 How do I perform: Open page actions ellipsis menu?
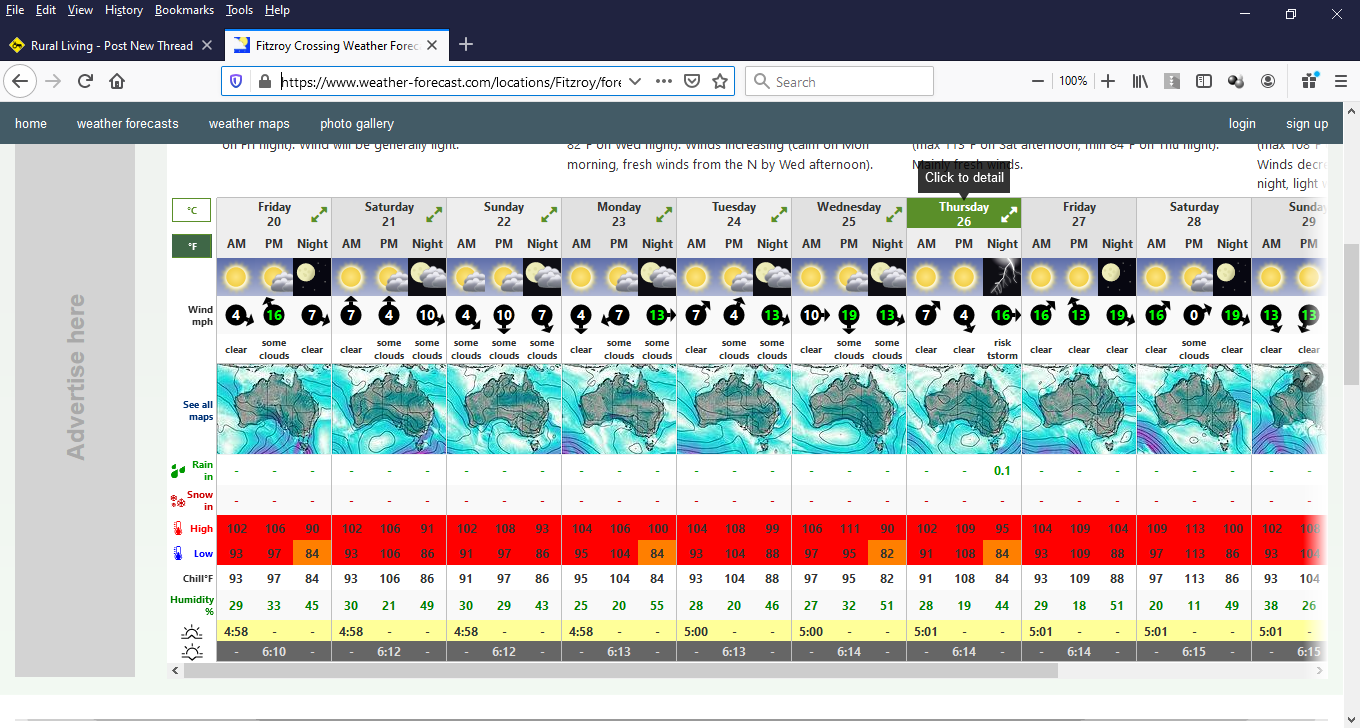(664, 82)
